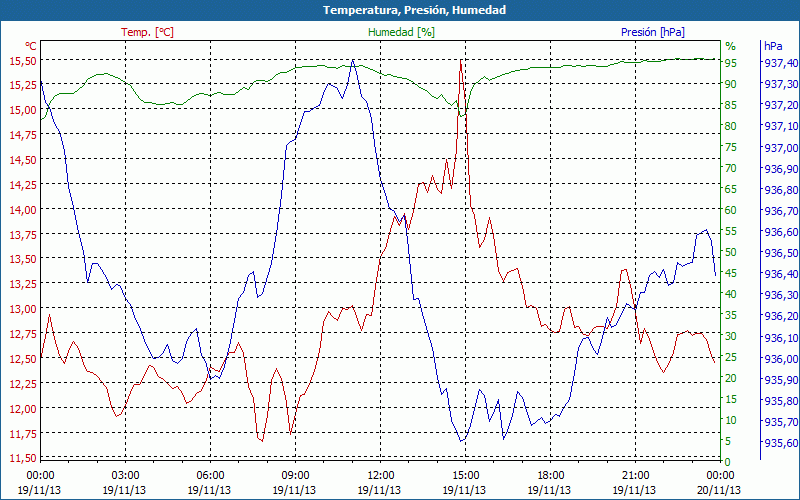Click the °C unit label on the temperature axis
This screenshot has height=500, width=800.
(x=31, y=46)
